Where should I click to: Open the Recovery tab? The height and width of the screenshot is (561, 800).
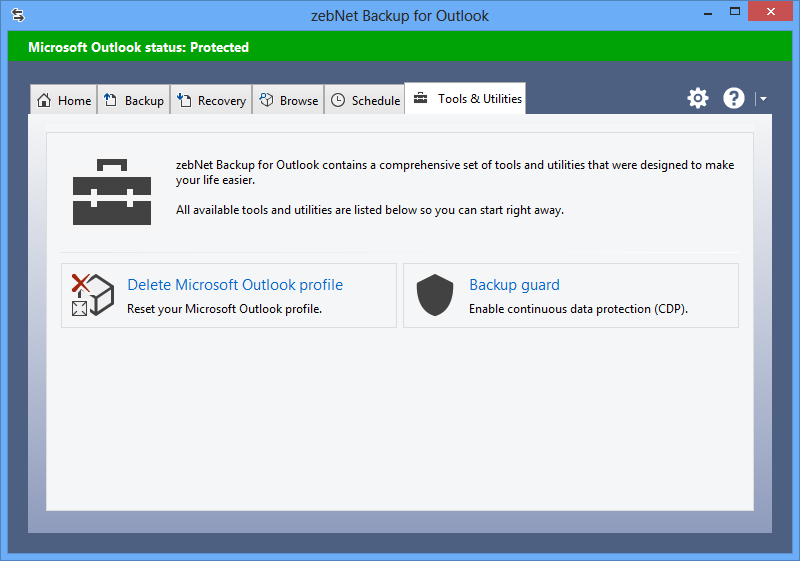point(211,100)
